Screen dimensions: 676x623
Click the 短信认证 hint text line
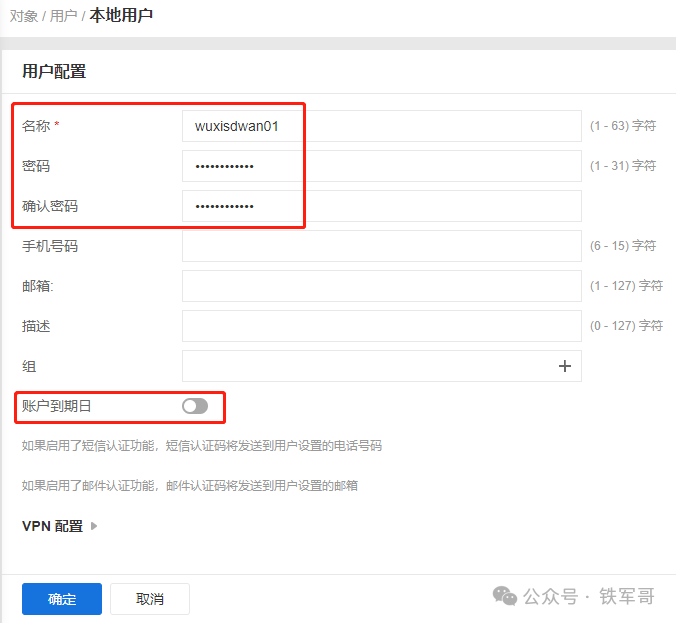(x=202, y=446)
